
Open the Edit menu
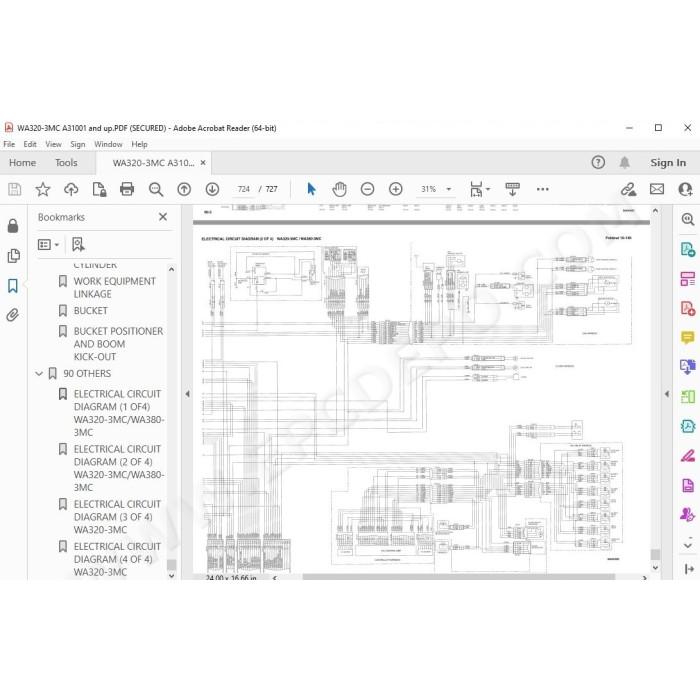30,144
